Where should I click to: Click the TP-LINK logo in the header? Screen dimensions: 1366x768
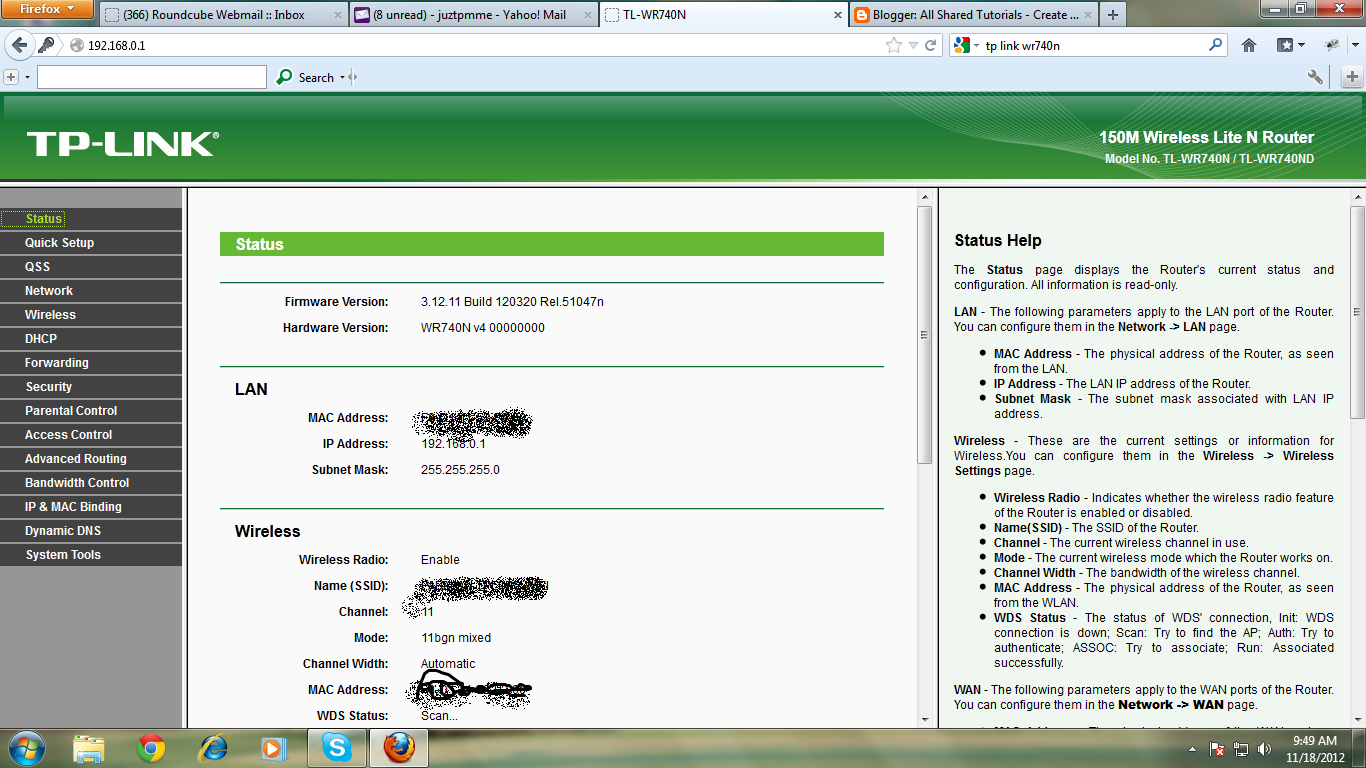pos(122,144)
